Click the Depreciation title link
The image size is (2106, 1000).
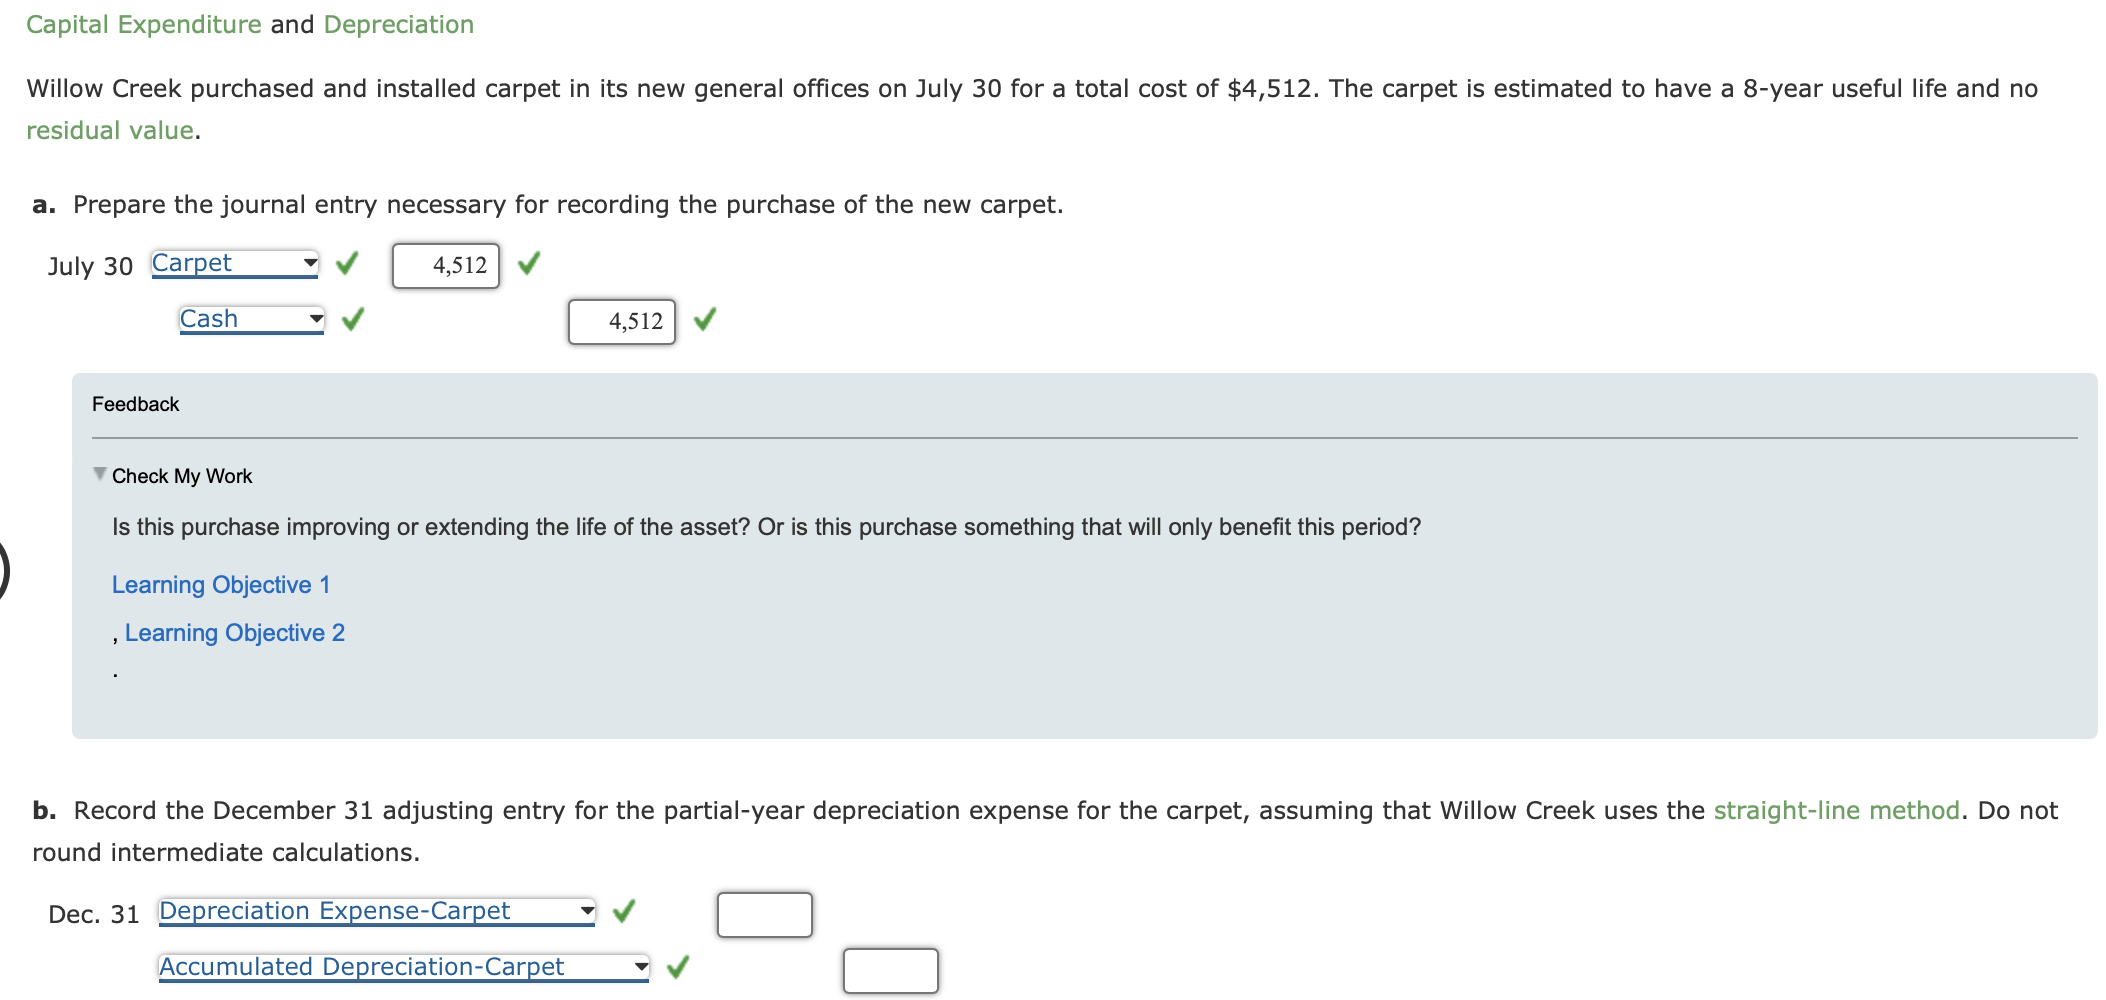pyautogui.click(x=397, y=23)
